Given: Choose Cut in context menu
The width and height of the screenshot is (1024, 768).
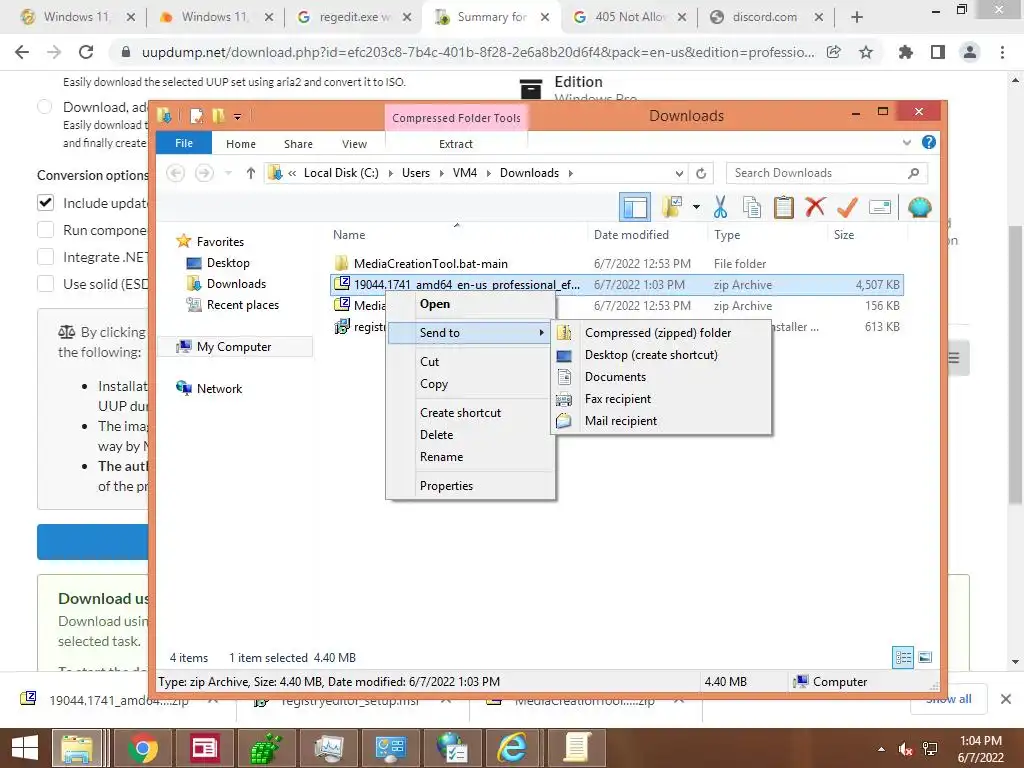Looking at the screenshot, I should pyautogui.click(x=470, y=361).
